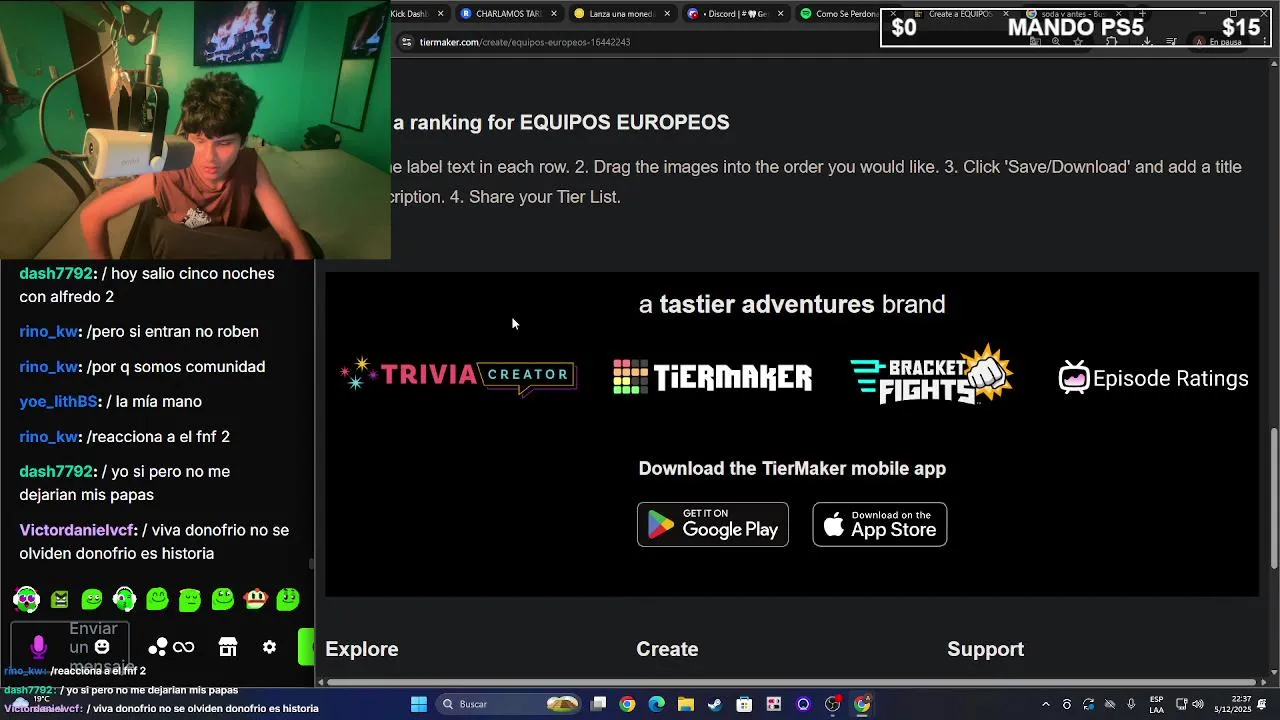This screenshot has width=1280, height=720.
Task: Click the infinity icon in chat toolbar
Action: (184, 647)
